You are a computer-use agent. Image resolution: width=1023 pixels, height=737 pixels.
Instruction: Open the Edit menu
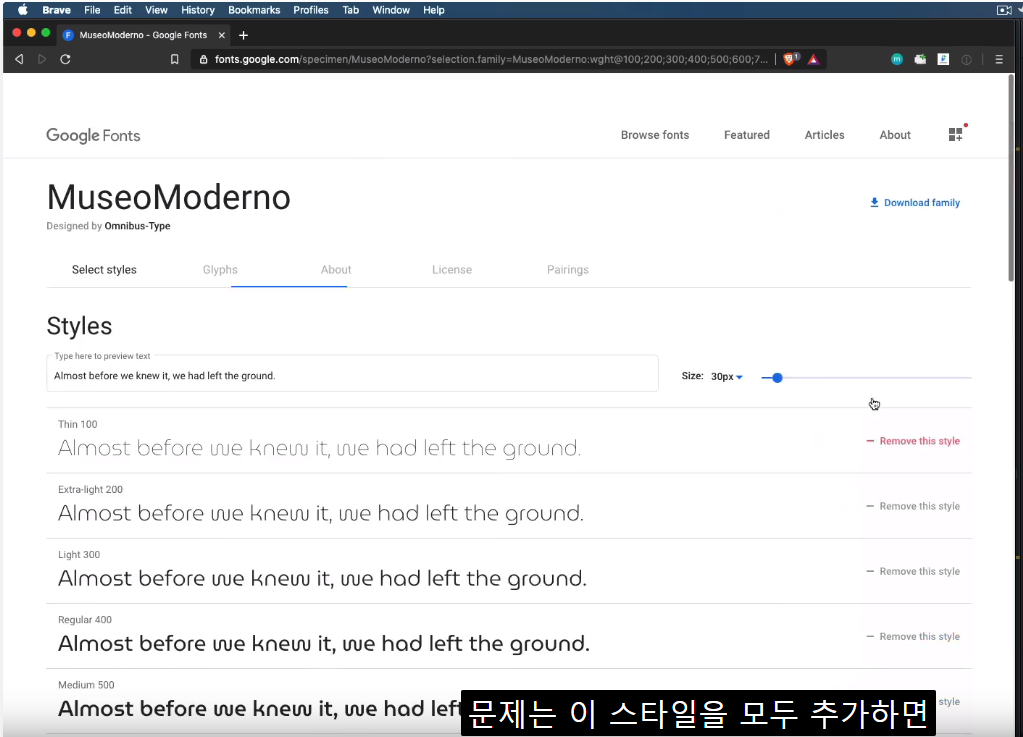123,10
